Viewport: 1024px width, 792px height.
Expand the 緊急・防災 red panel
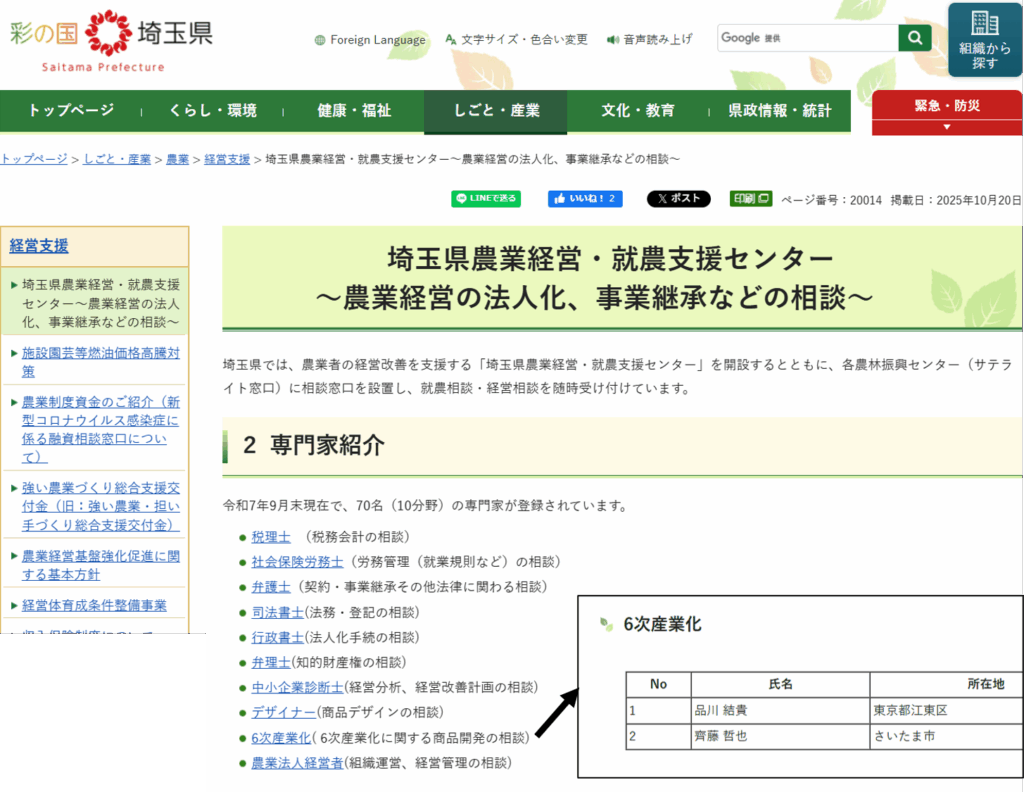pos(946,112)
